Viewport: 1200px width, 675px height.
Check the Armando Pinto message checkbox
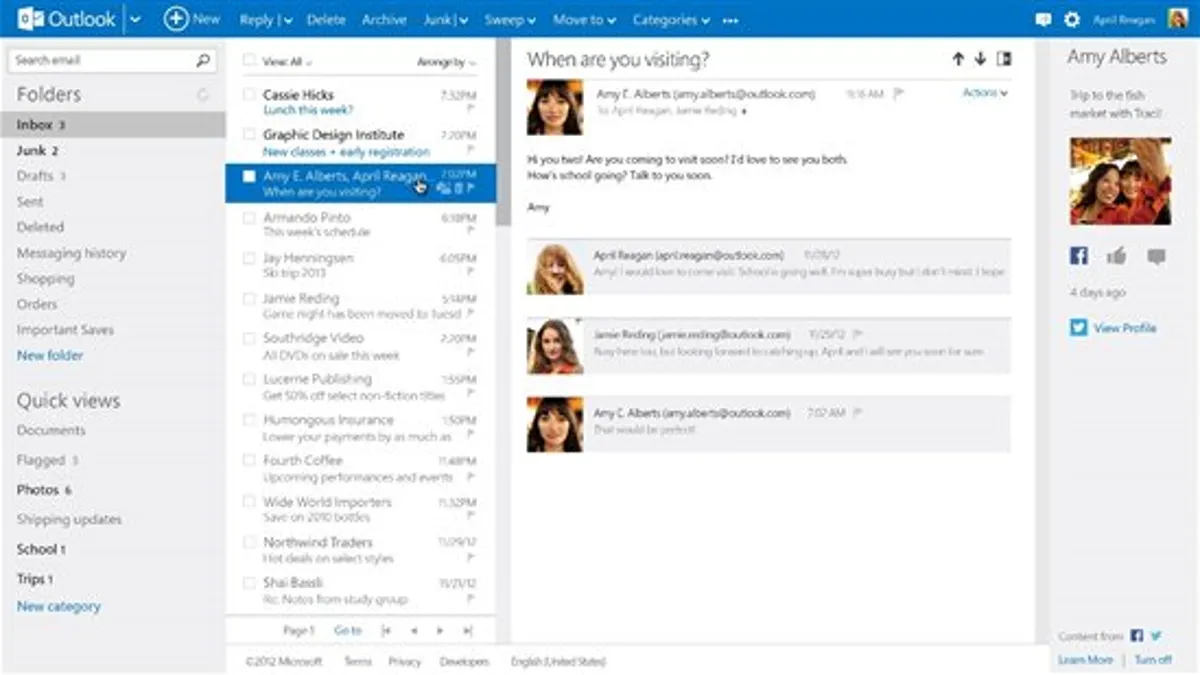(249, 217)
